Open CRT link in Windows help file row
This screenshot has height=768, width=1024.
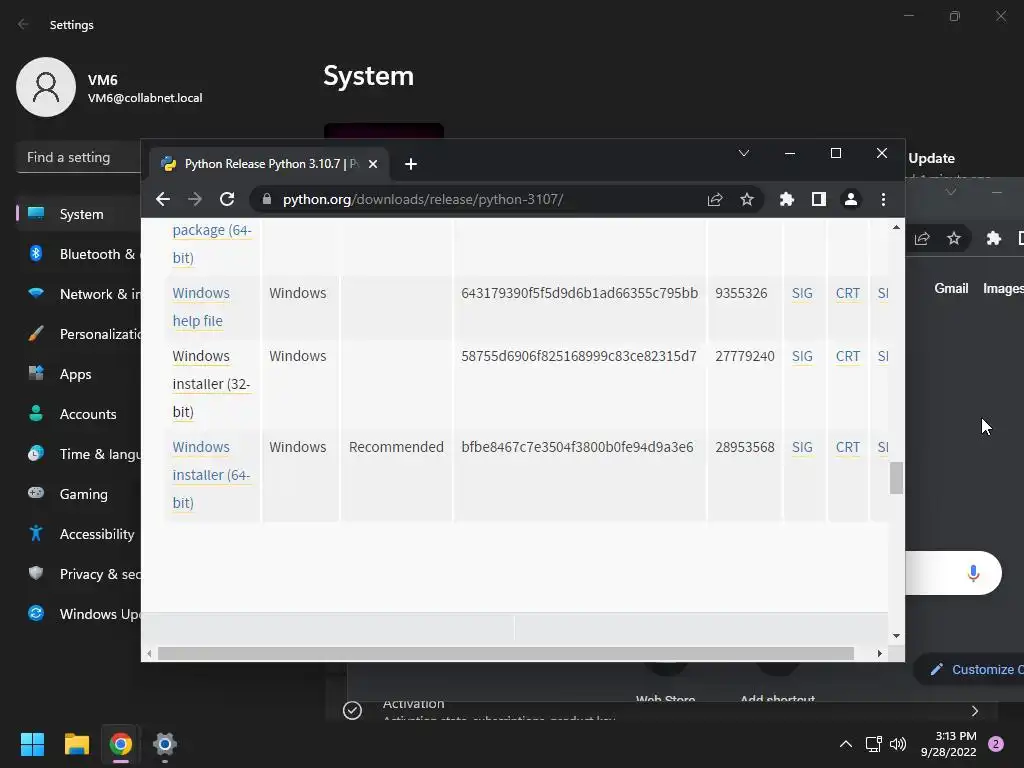848,293
